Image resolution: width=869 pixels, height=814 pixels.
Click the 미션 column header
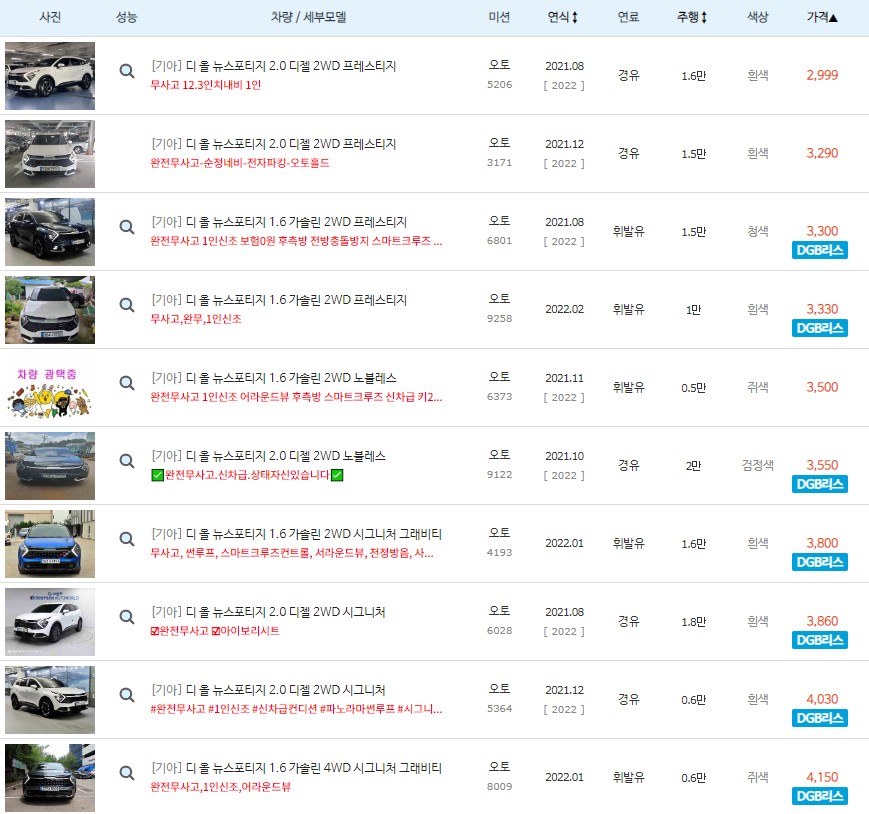pyautogui.click(x=499, y=17)
